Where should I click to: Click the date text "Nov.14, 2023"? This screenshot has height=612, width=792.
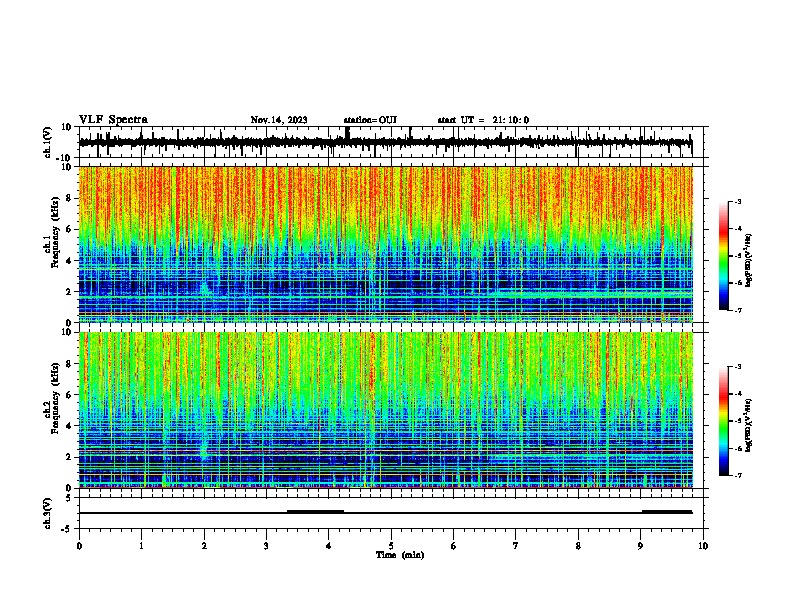(x=279, y=120)
